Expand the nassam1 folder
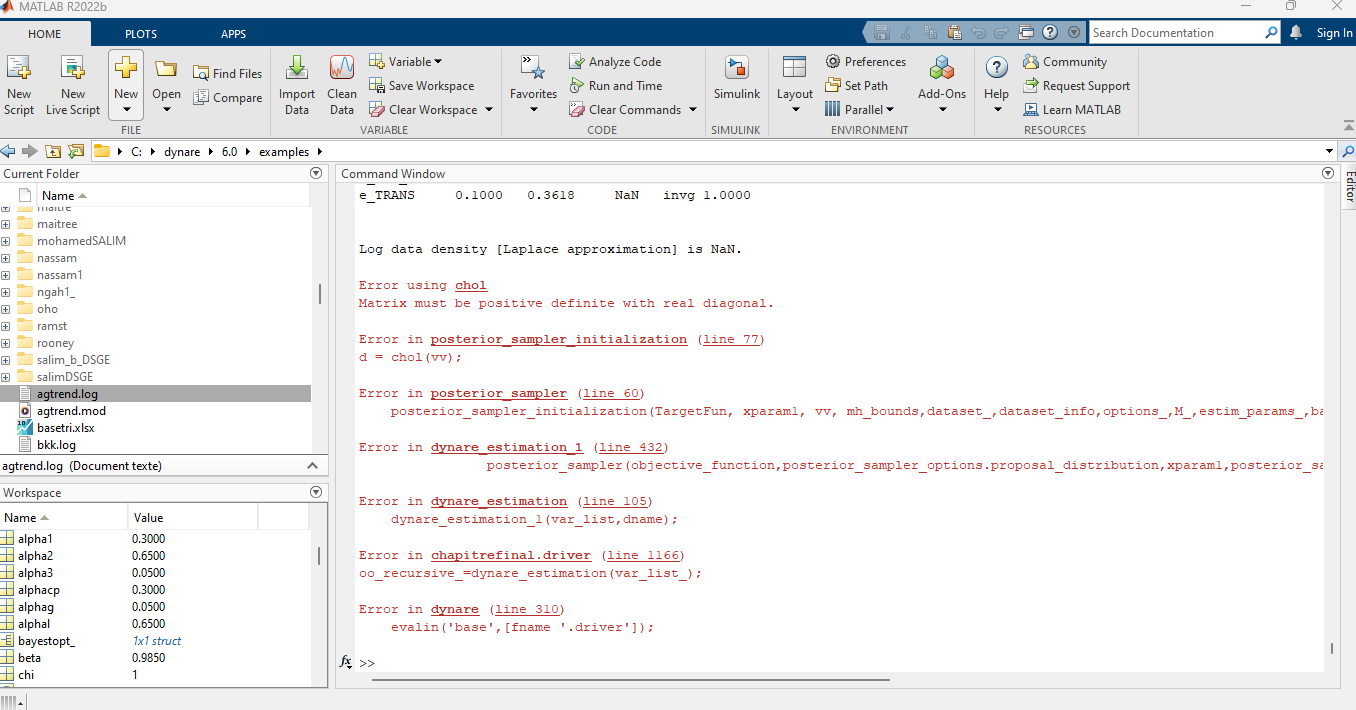 coord(6,275)
